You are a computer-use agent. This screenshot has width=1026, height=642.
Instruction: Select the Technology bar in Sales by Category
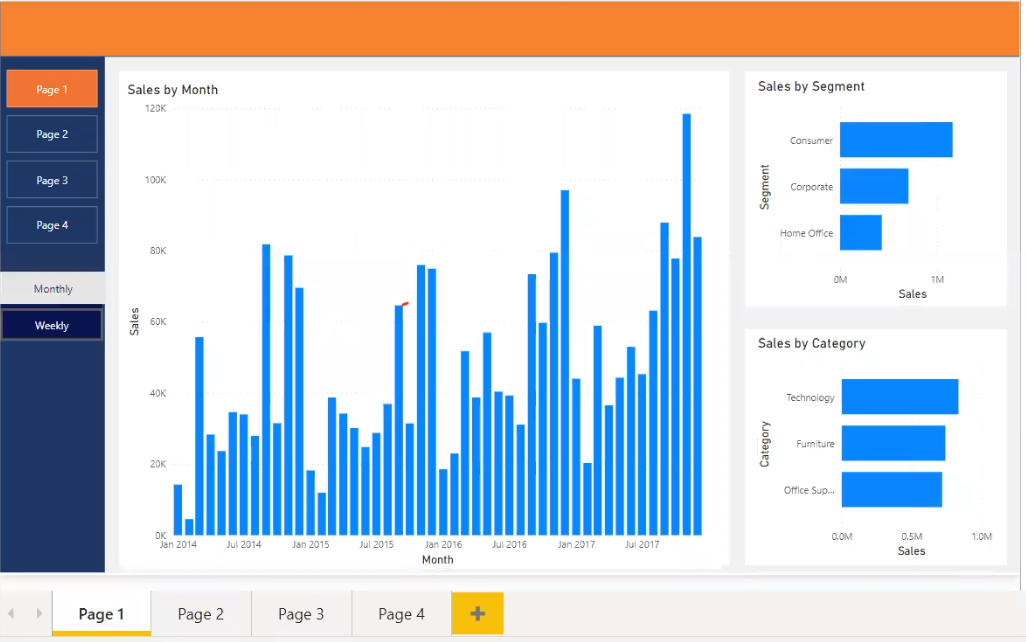click(x=899, y=397)
